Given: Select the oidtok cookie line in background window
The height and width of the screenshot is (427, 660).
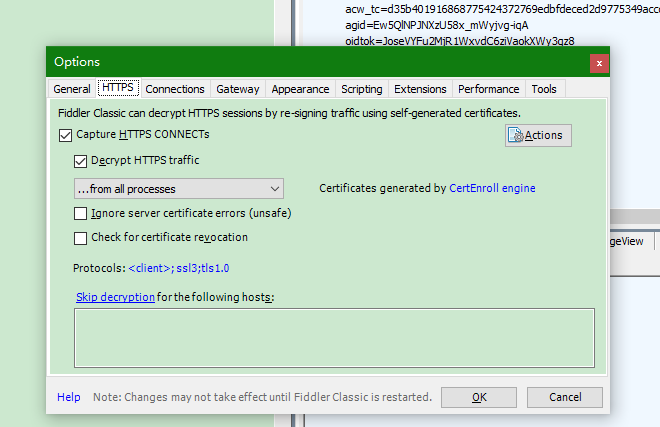Looking at the screenshot, I should [460, 41].
